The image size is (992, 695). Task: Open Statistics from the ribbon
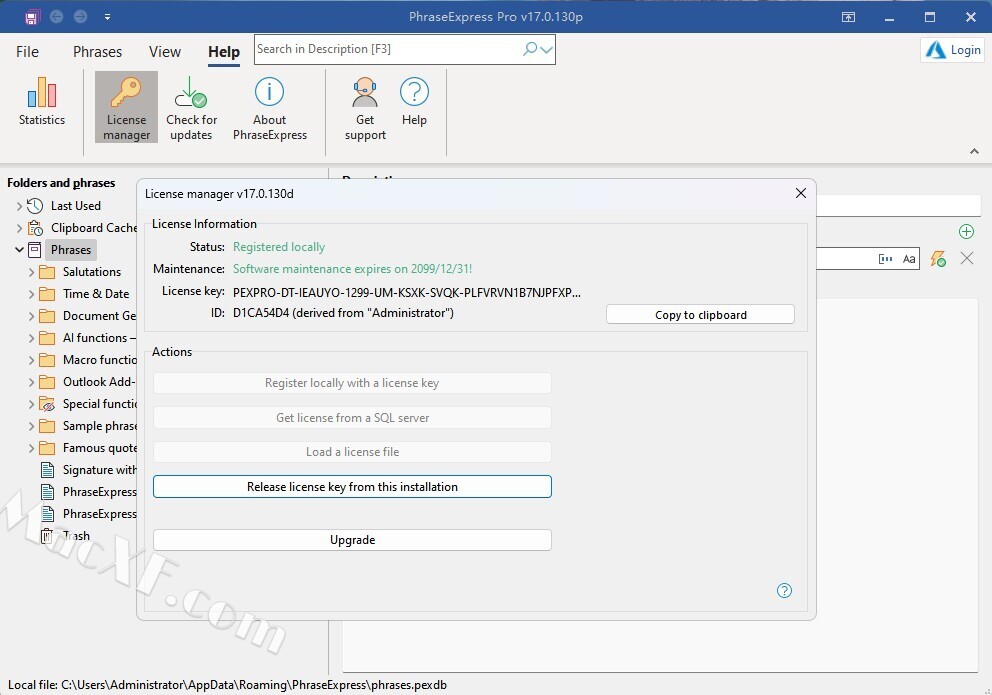pos(42,101)
